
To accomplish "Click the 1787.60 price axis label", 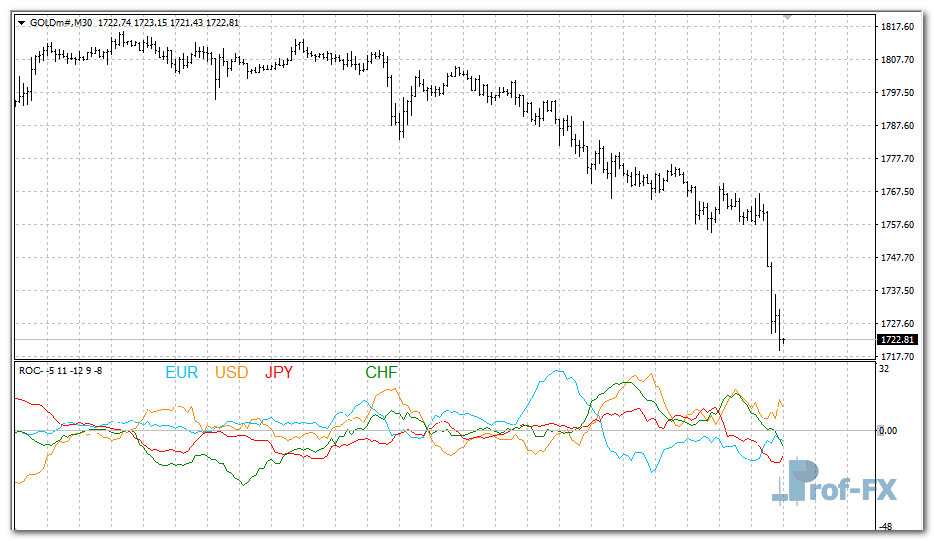I will (896, 126).
